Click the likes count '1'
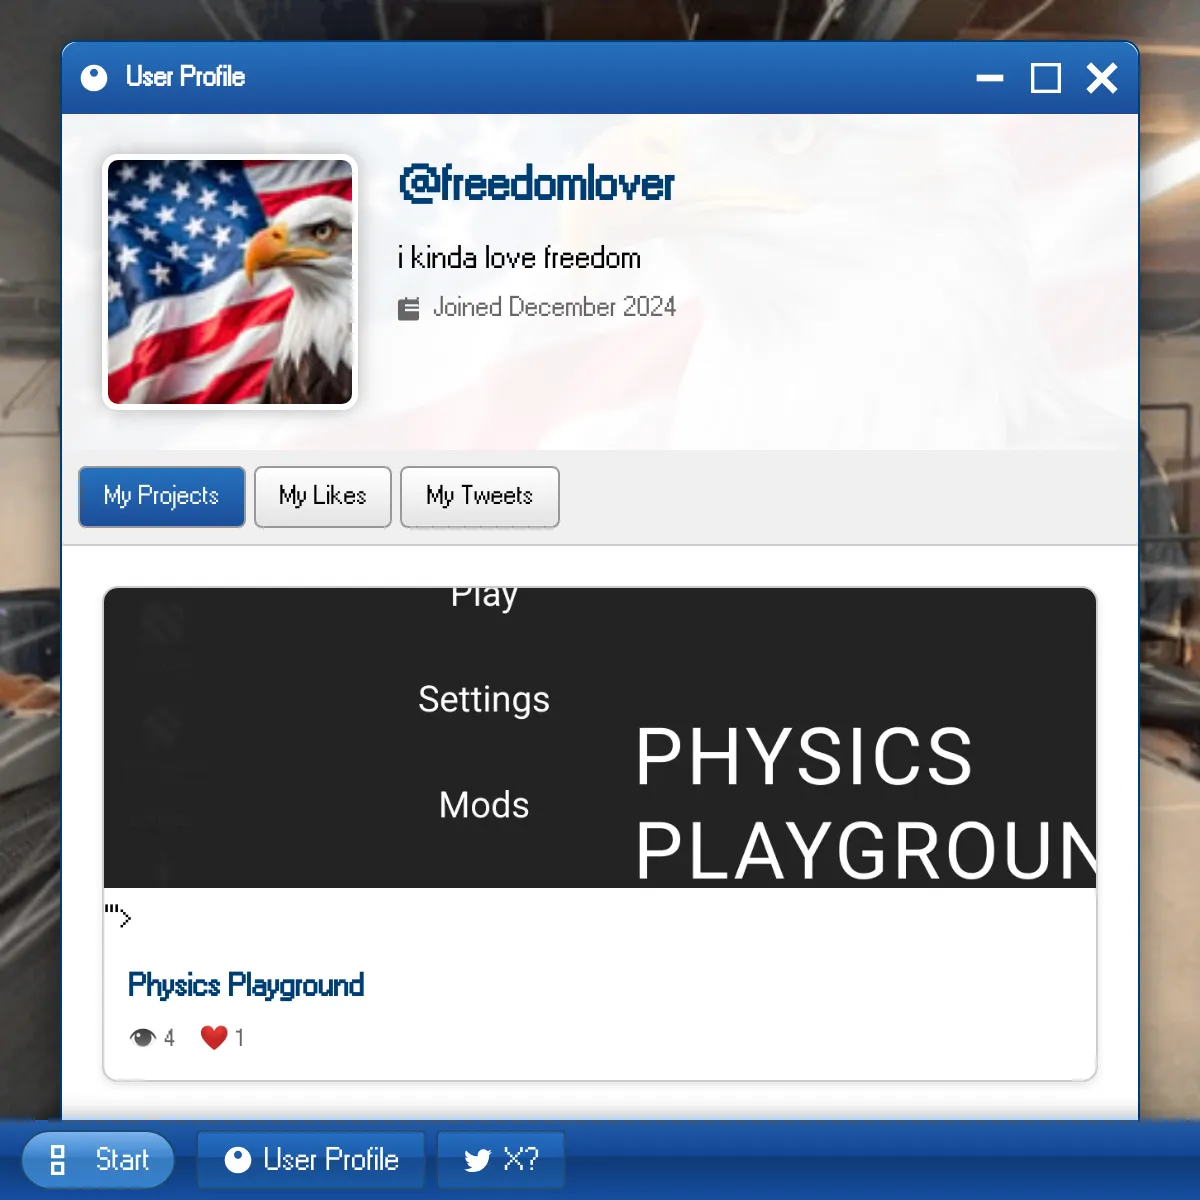The width and height of the screenshot is (1200, 1200). 239,1038
